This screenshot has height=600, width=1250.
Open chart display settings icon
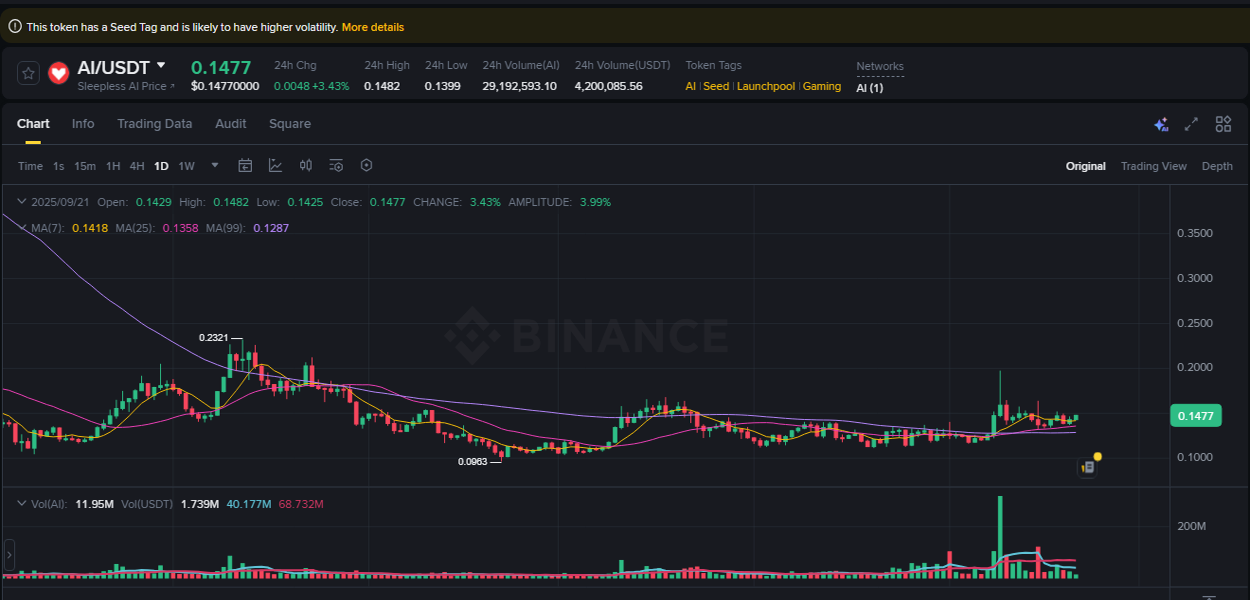336,165
